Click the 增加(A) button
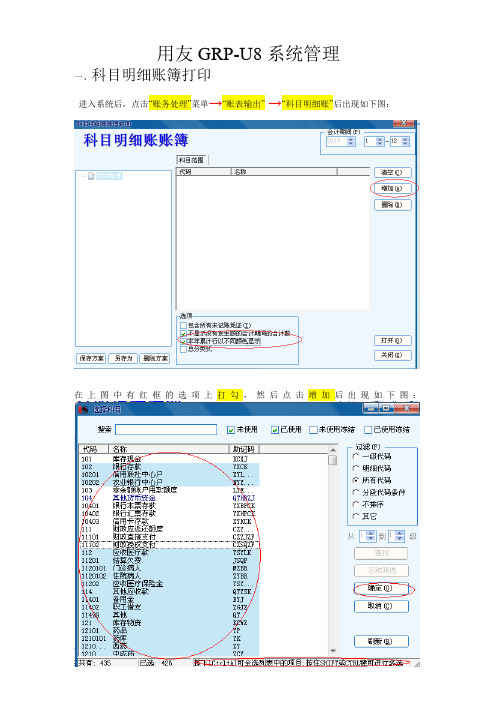 point(392,188)
